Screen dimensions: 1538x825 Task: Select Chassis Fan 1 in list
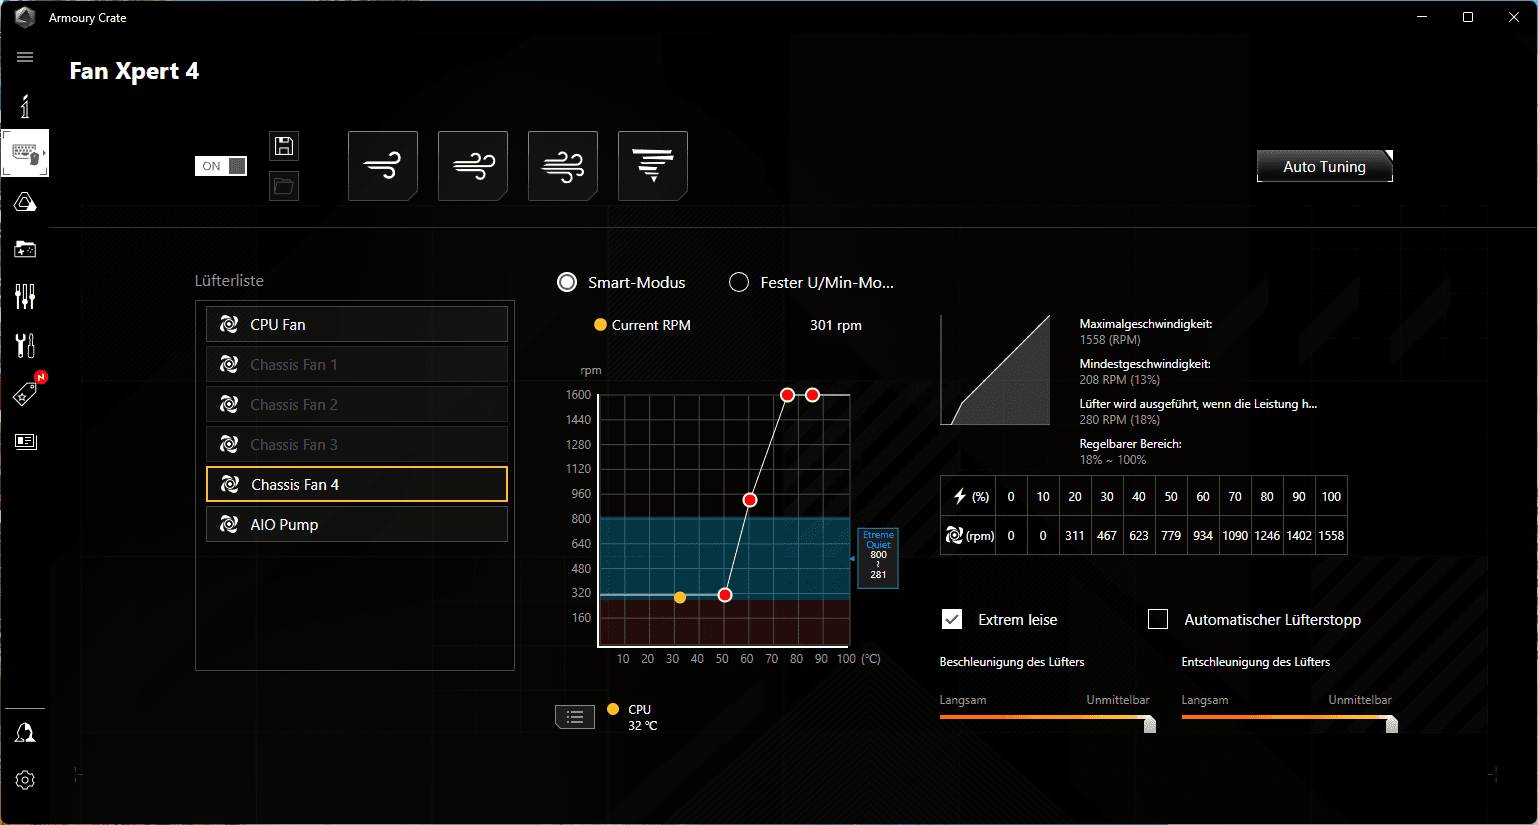click(x=357, y=364)
